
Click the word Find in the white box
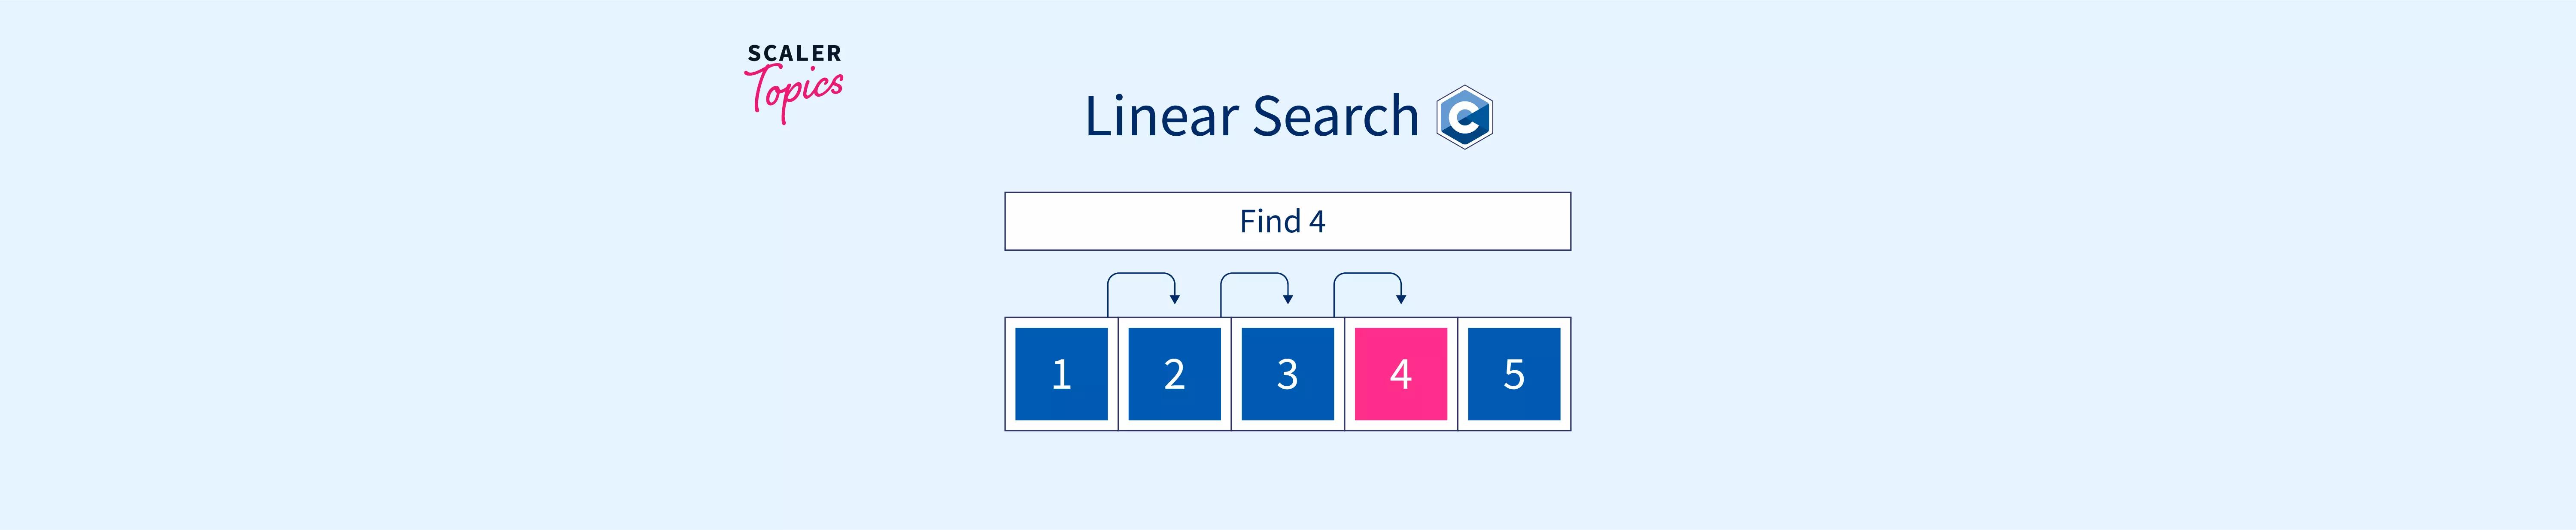point(1270,221)
